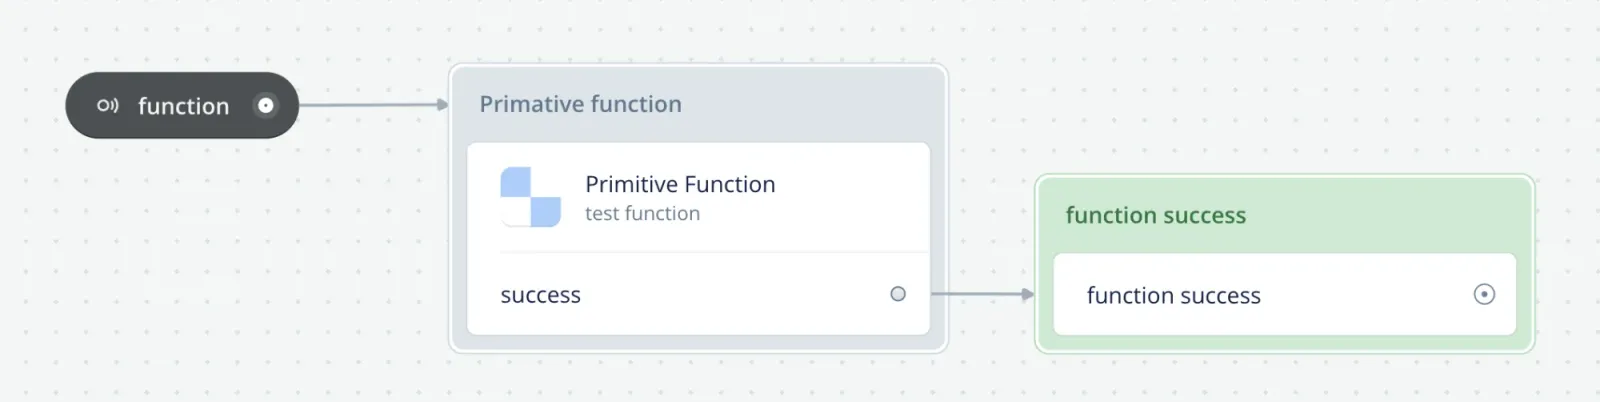Image resolution: width=1600 pixels, height=402 pixels.
Task: Click arrowhead entering function success block
Action: [1028, 294]
